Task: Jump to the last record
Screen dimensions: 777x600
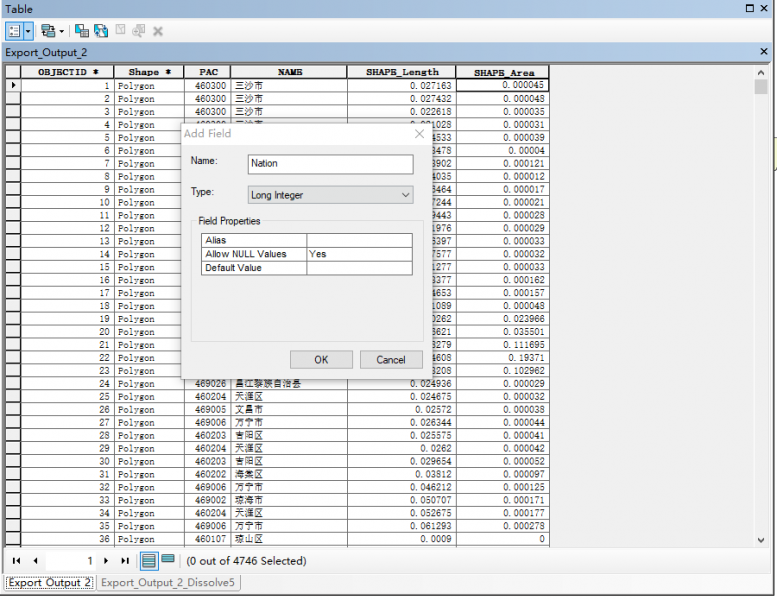Action: (x=125, y=561)
